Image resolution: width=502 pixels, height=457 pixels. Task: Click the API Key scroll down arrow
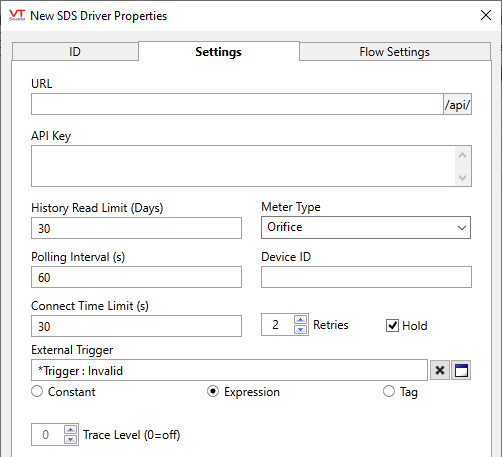tap(462, 177)
